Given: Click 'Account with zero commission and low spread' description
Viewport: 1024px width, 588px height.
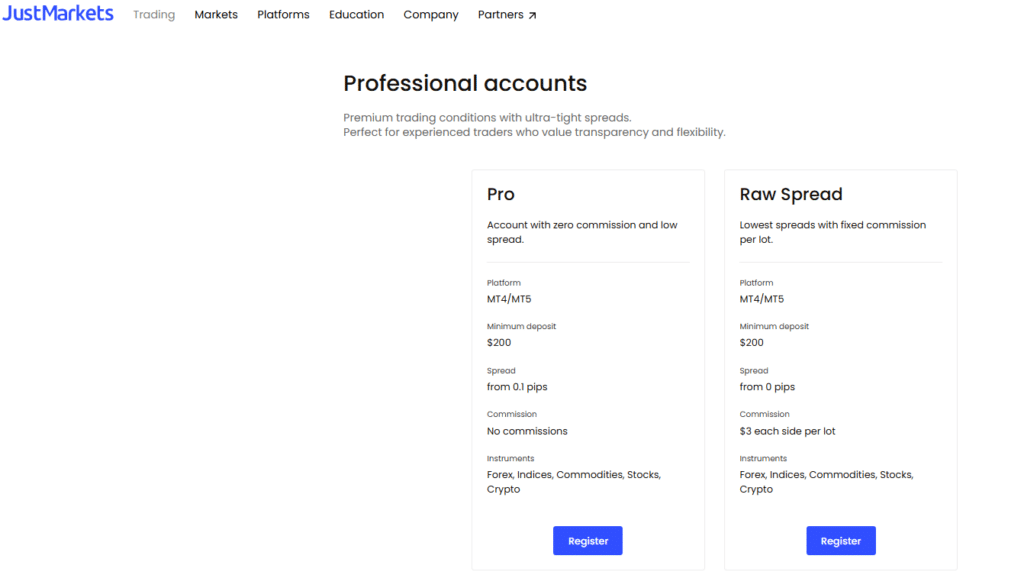Looking at the screenshot, I should pos(582,232).
